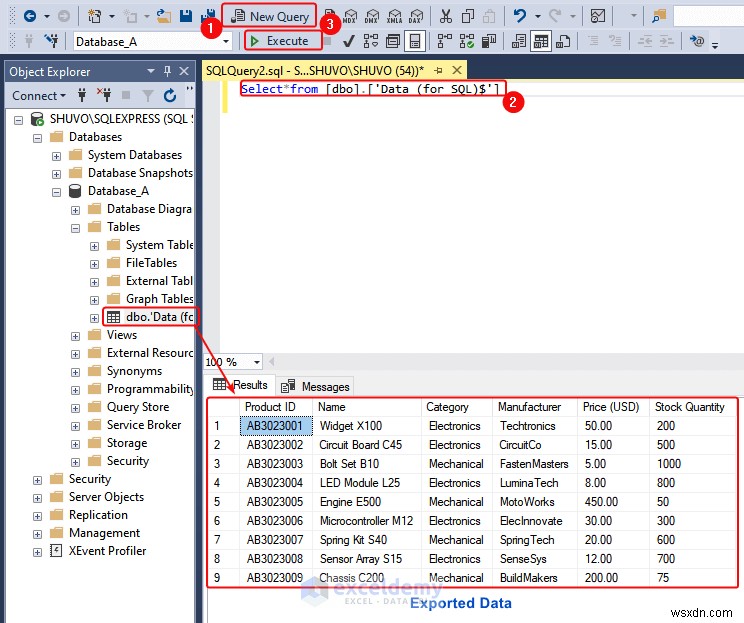Open a new DAX query
Screen dimensions: 744x623
(x=416, y=17)
